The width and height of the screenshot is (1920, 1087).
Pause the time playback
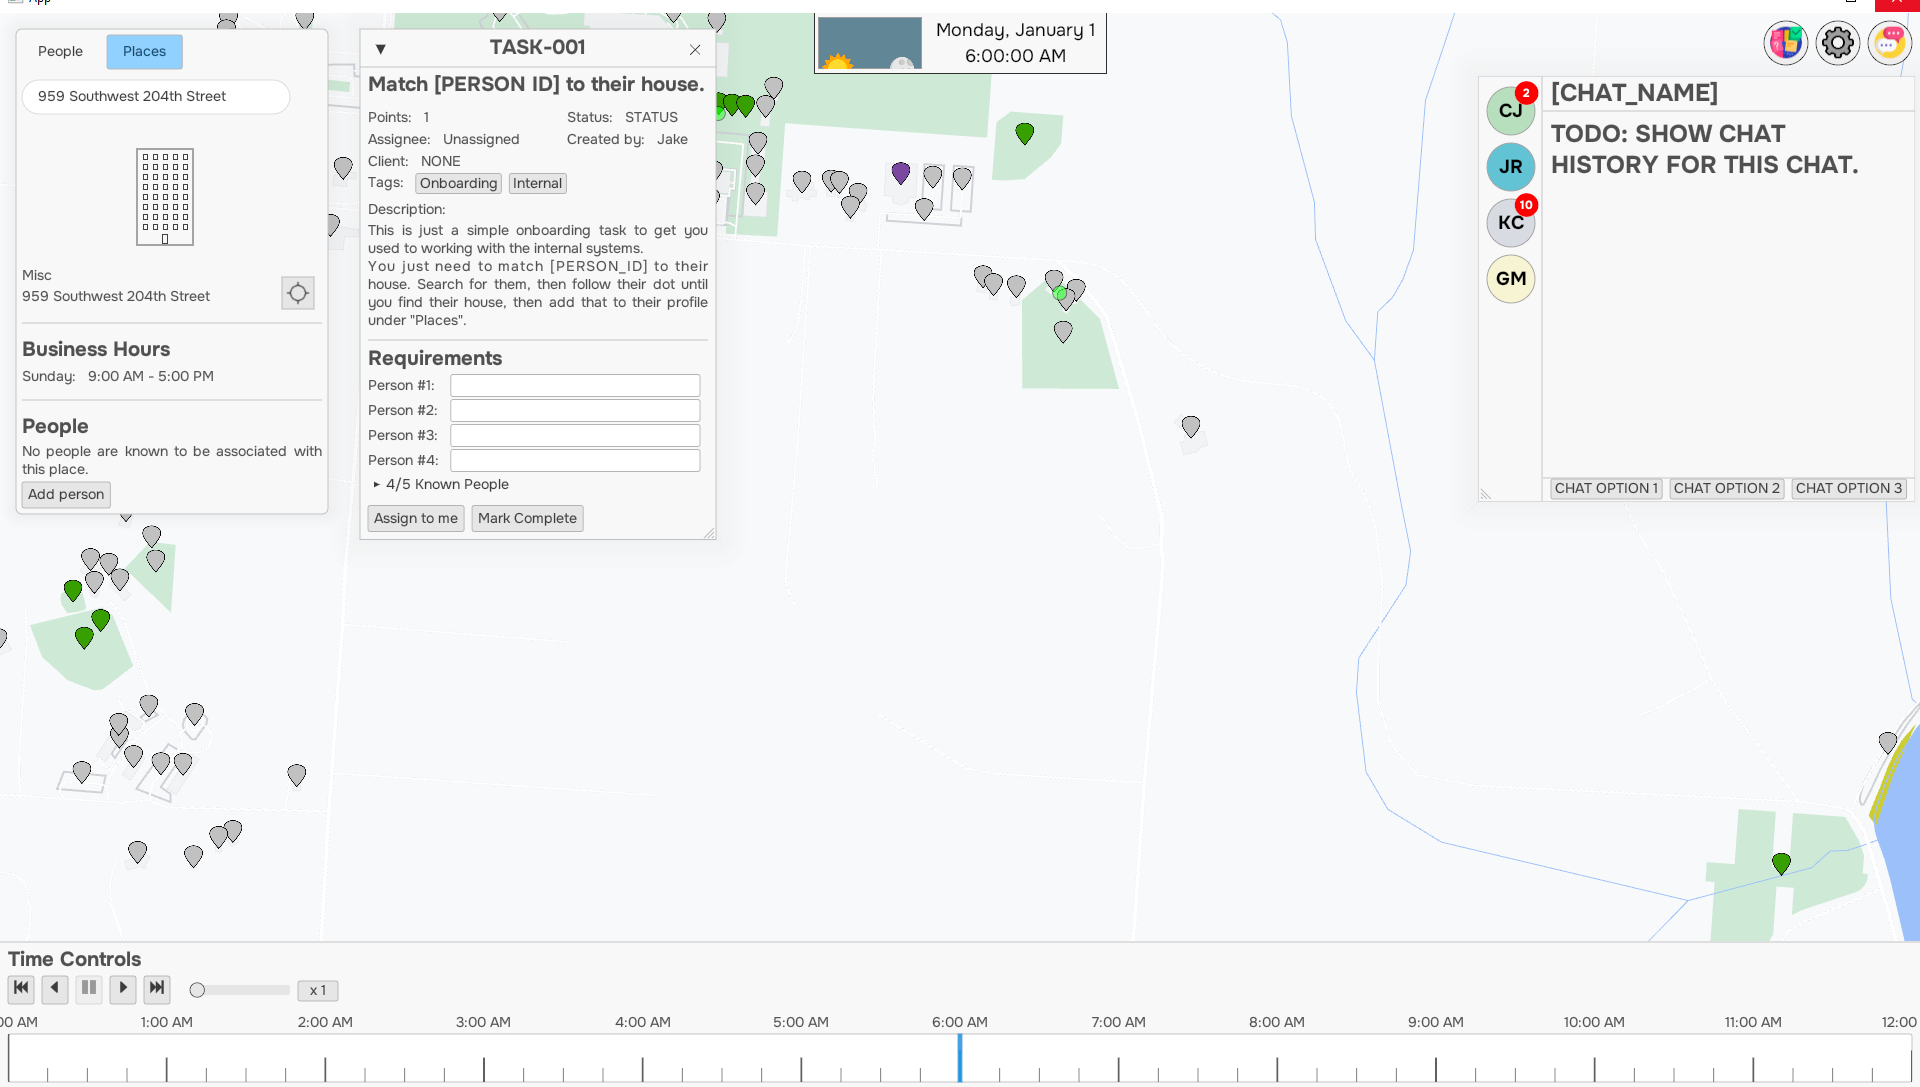pos(89,989)
